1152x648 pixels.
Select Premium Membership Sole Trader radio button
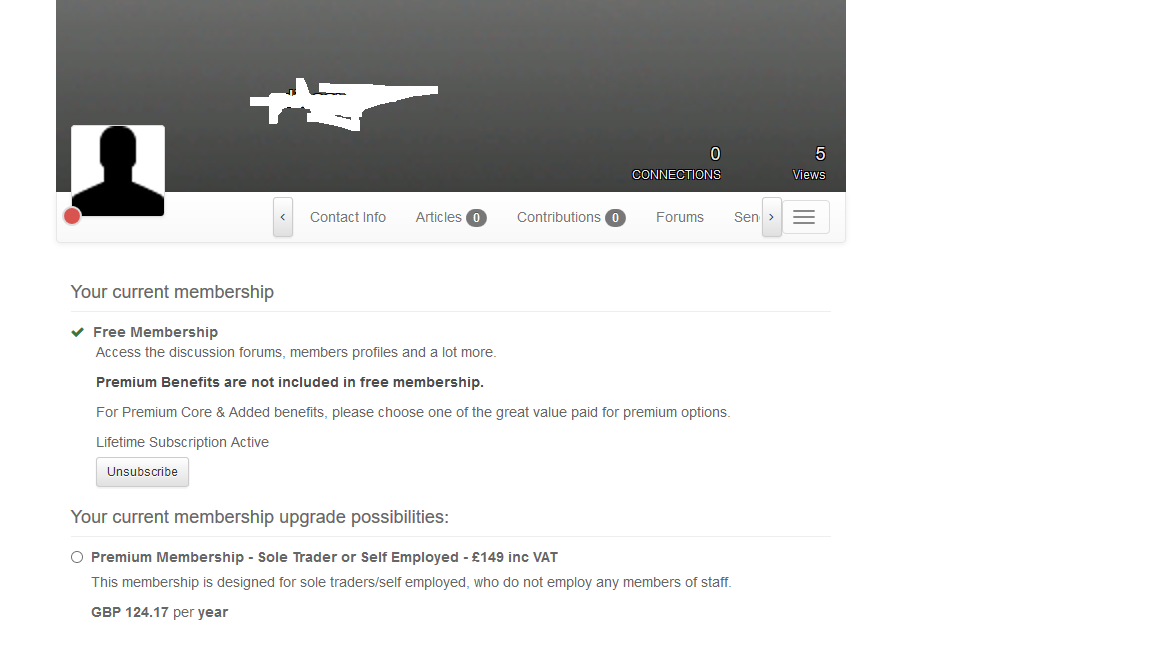(77, 557)
